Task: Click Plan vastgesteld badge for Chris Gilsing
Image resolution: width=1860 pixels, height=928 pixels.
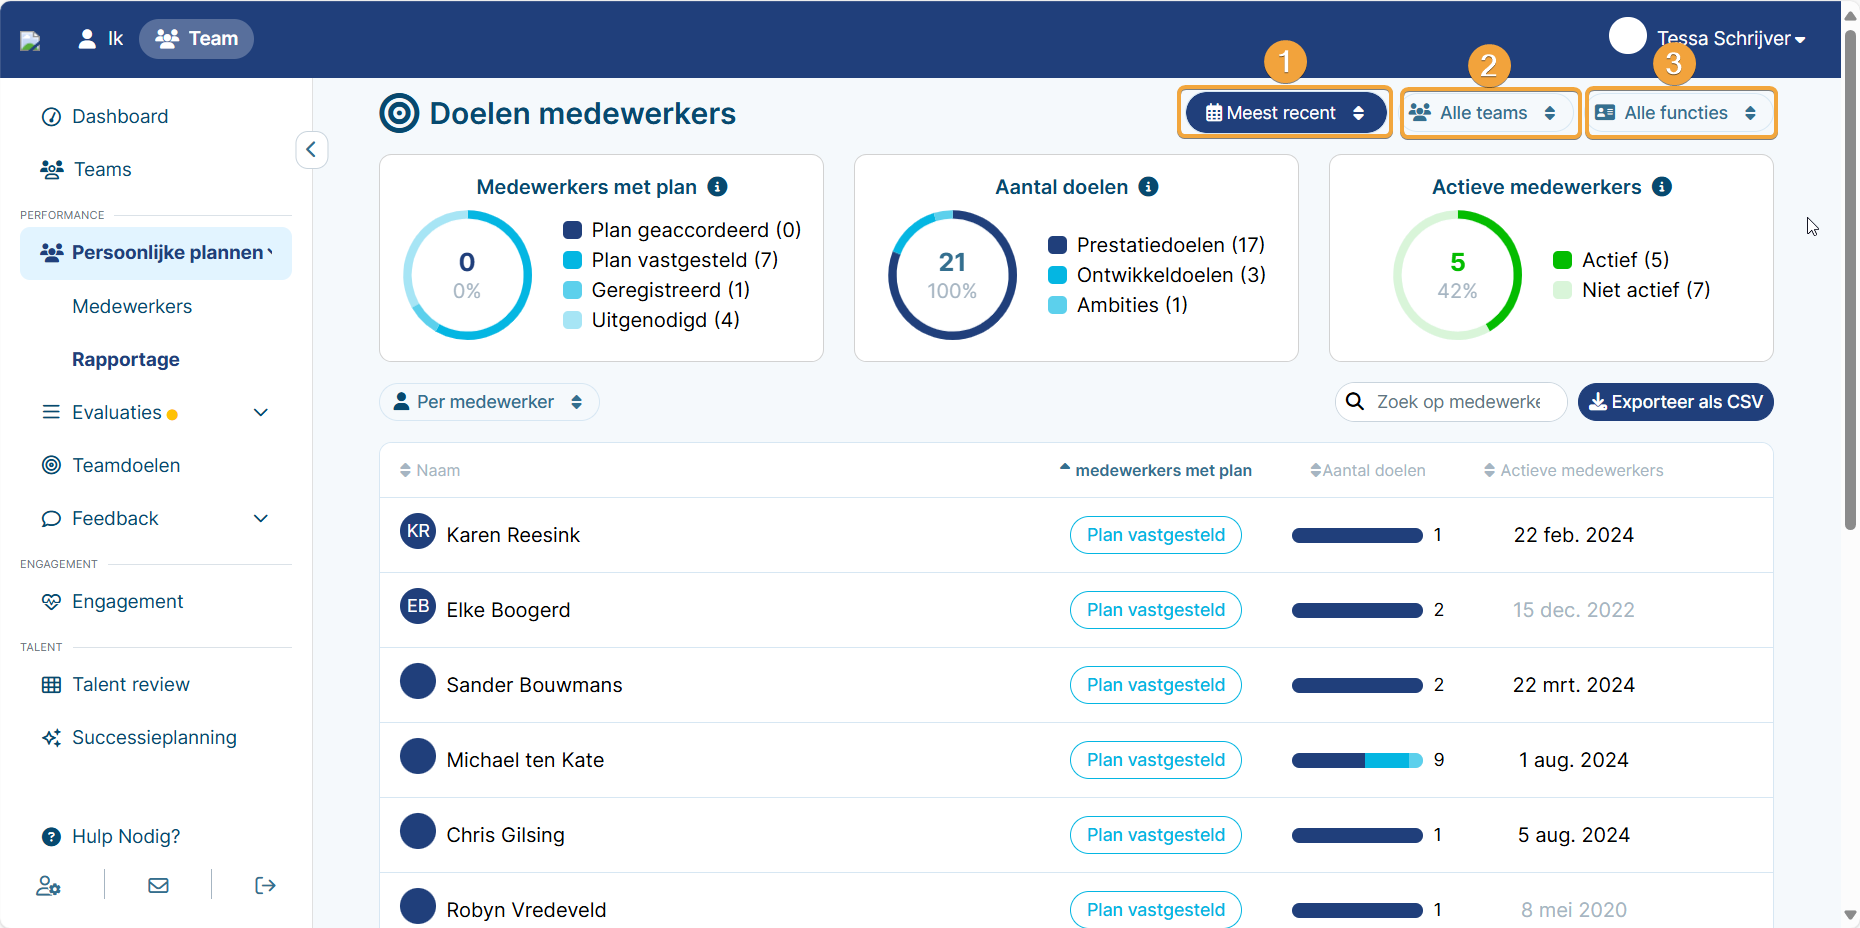Action: (1156, 836)
